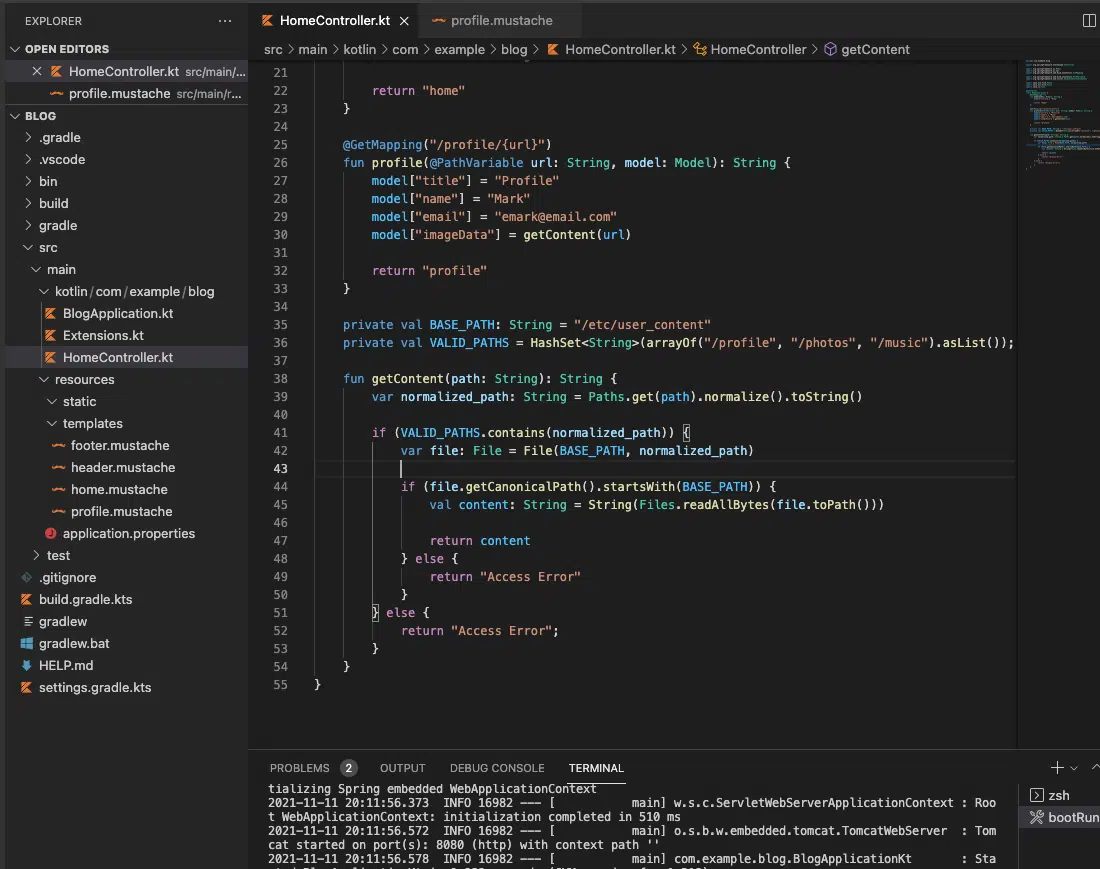Click getContent in the breadcrumb bar
The width and height of the screenshot is (1100, 869).
874,49
